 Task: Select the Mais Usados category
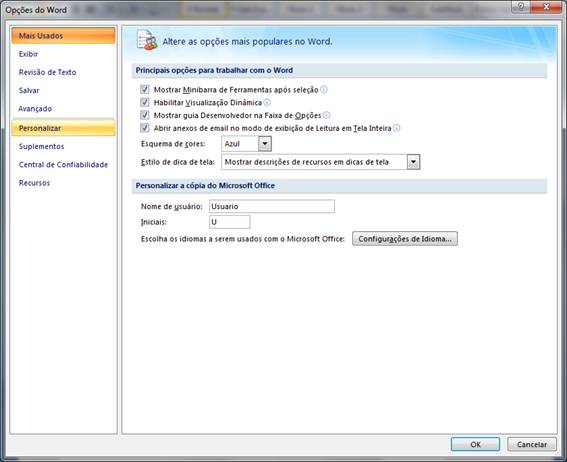pyautogui.click(x=63, y=35)
